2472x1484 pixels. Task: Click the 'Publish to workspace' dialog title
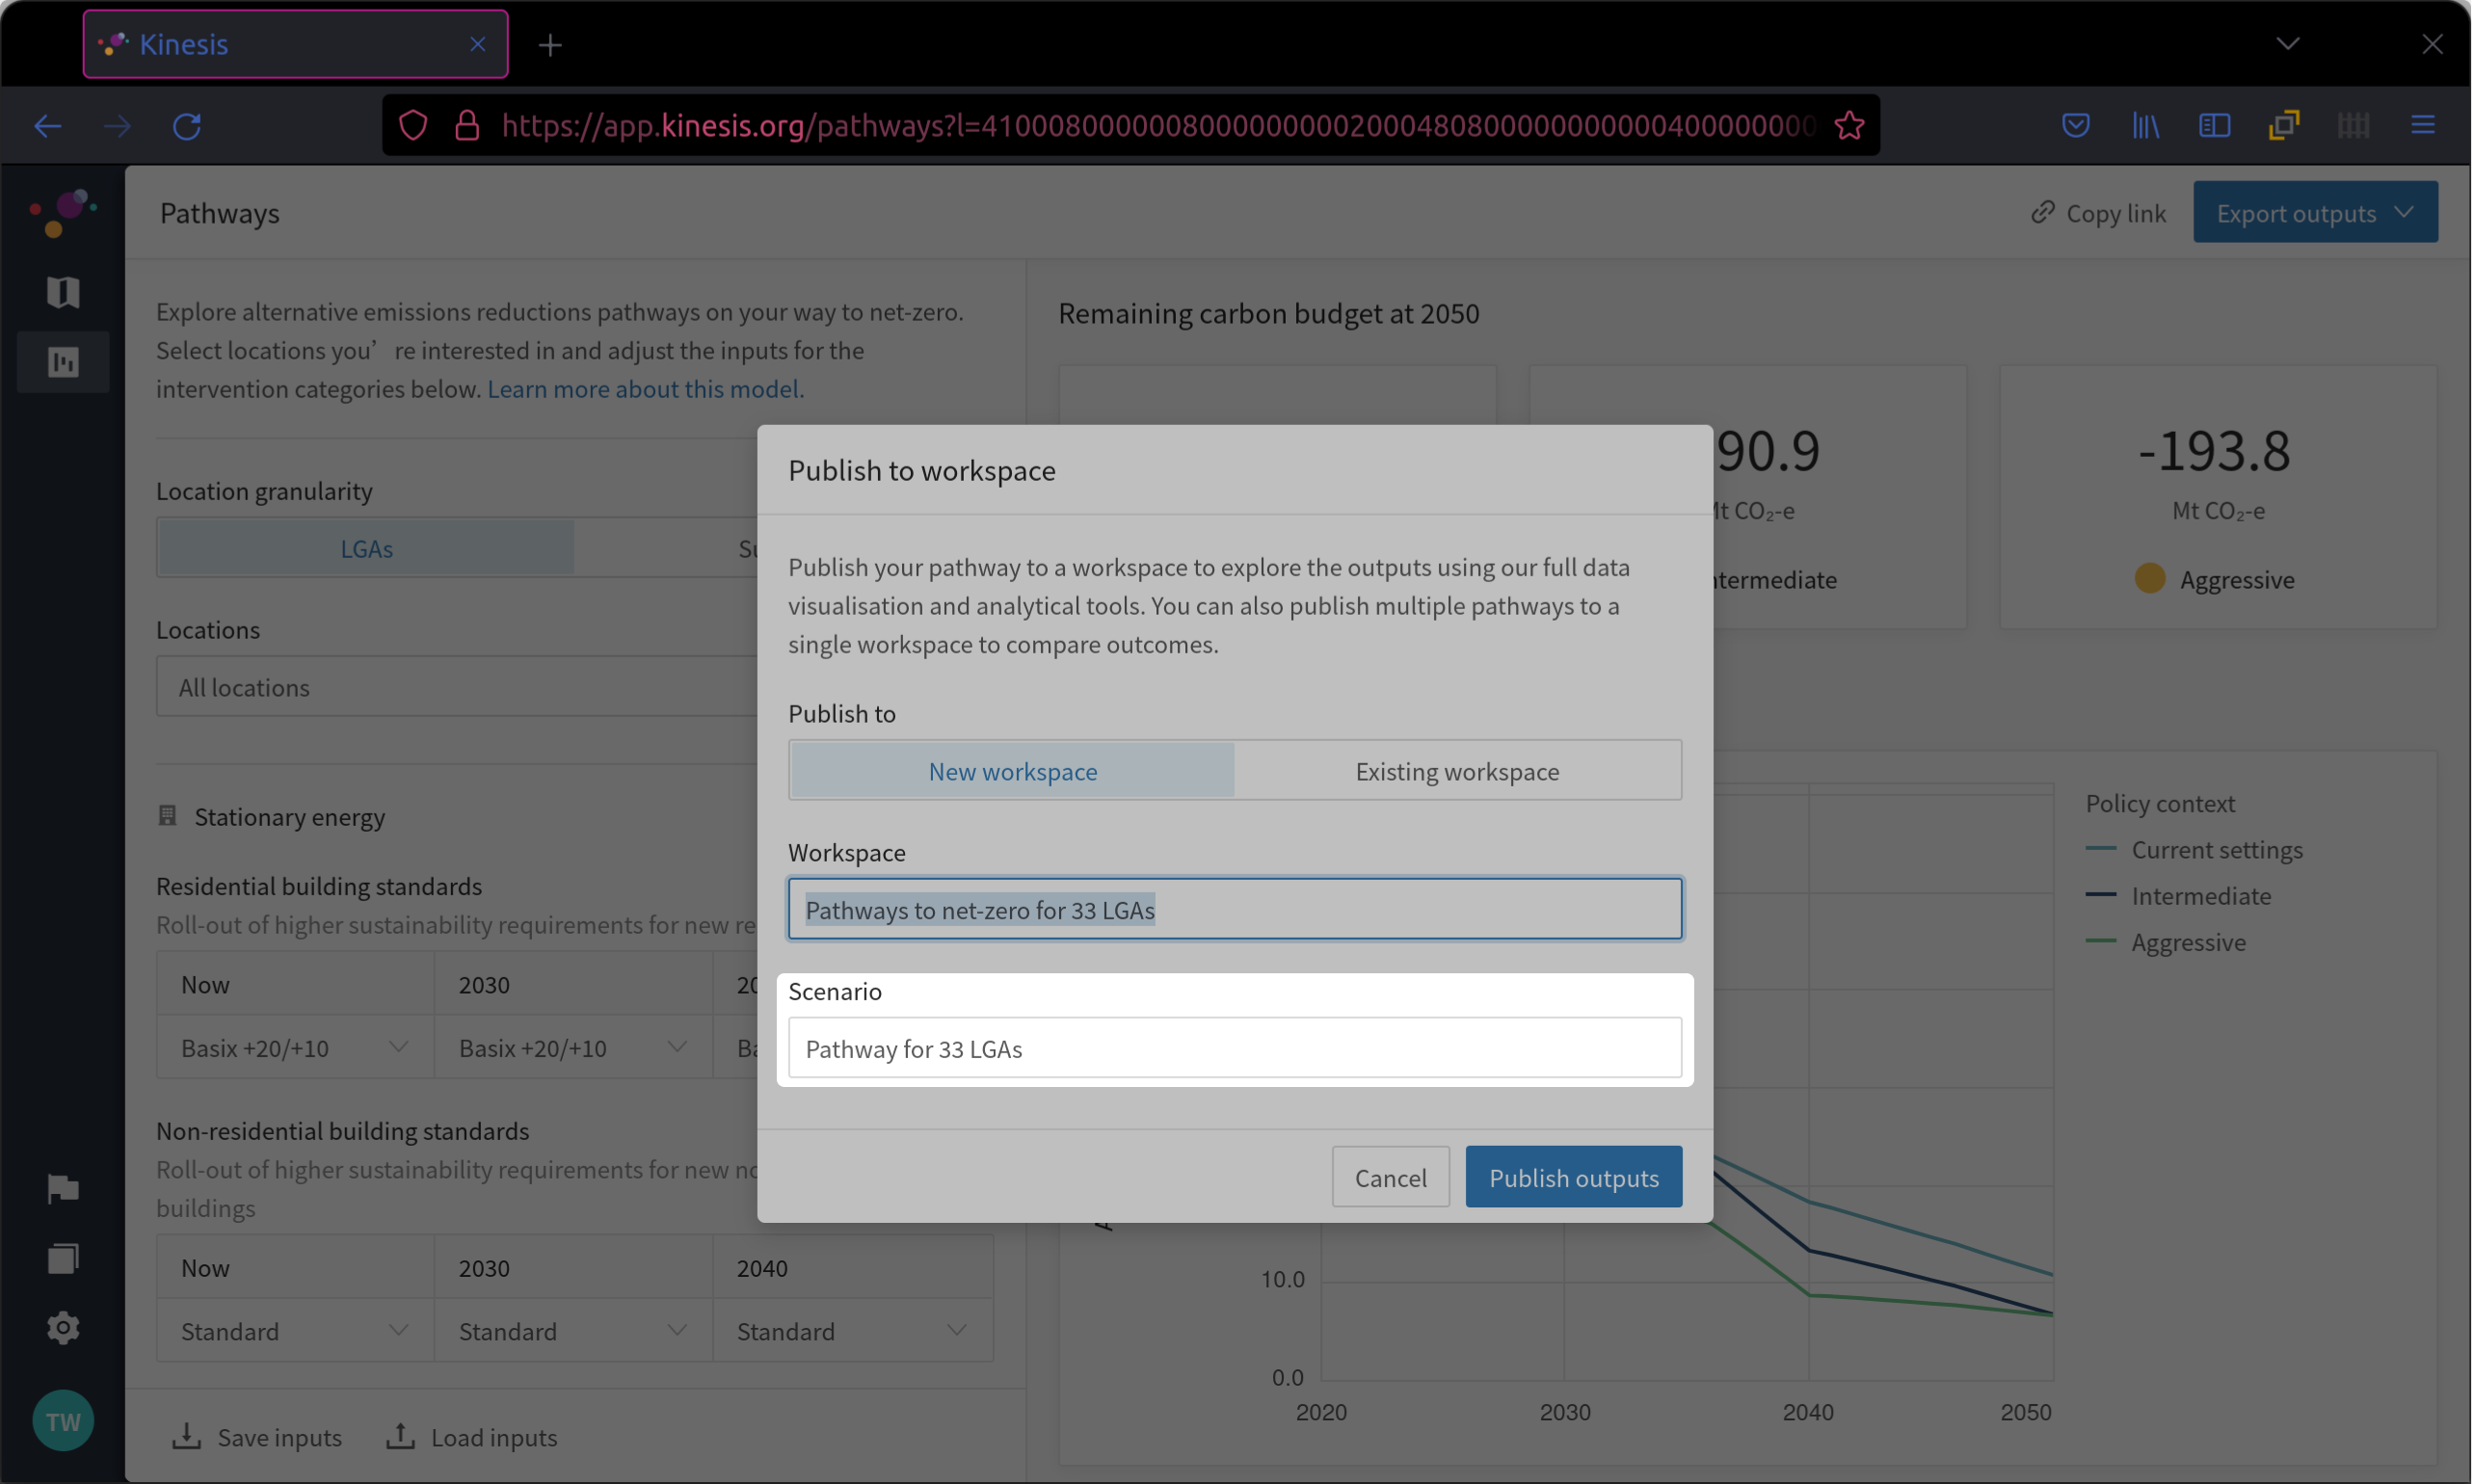click(x=922, y=470)
